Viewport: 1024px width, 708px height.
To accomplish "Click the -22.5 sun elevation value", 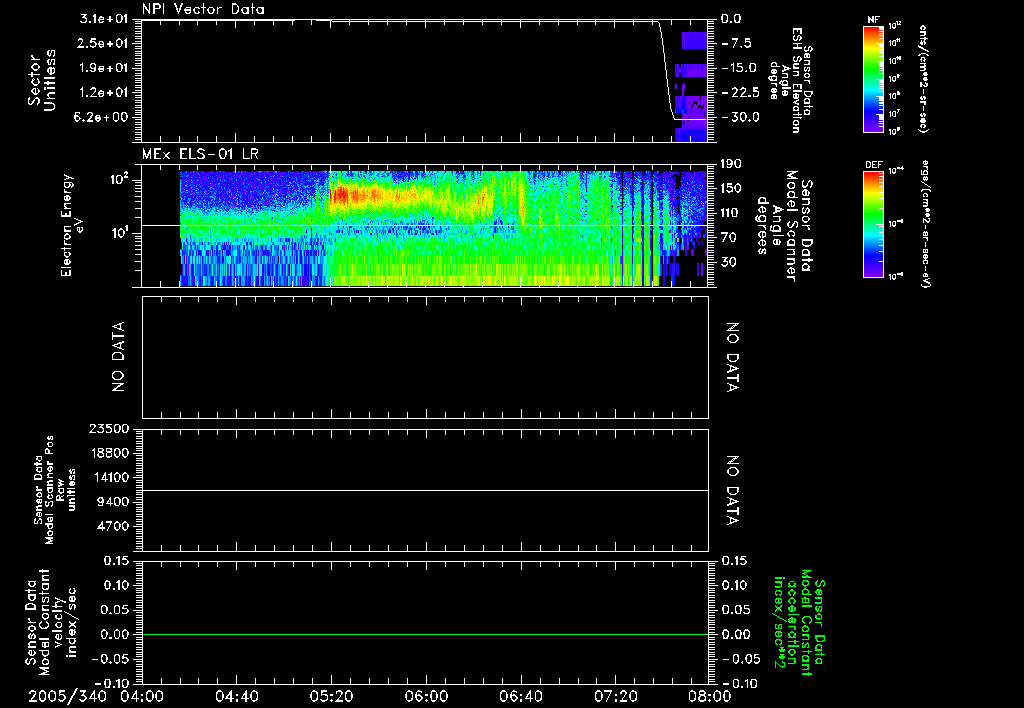I will 740,92.
